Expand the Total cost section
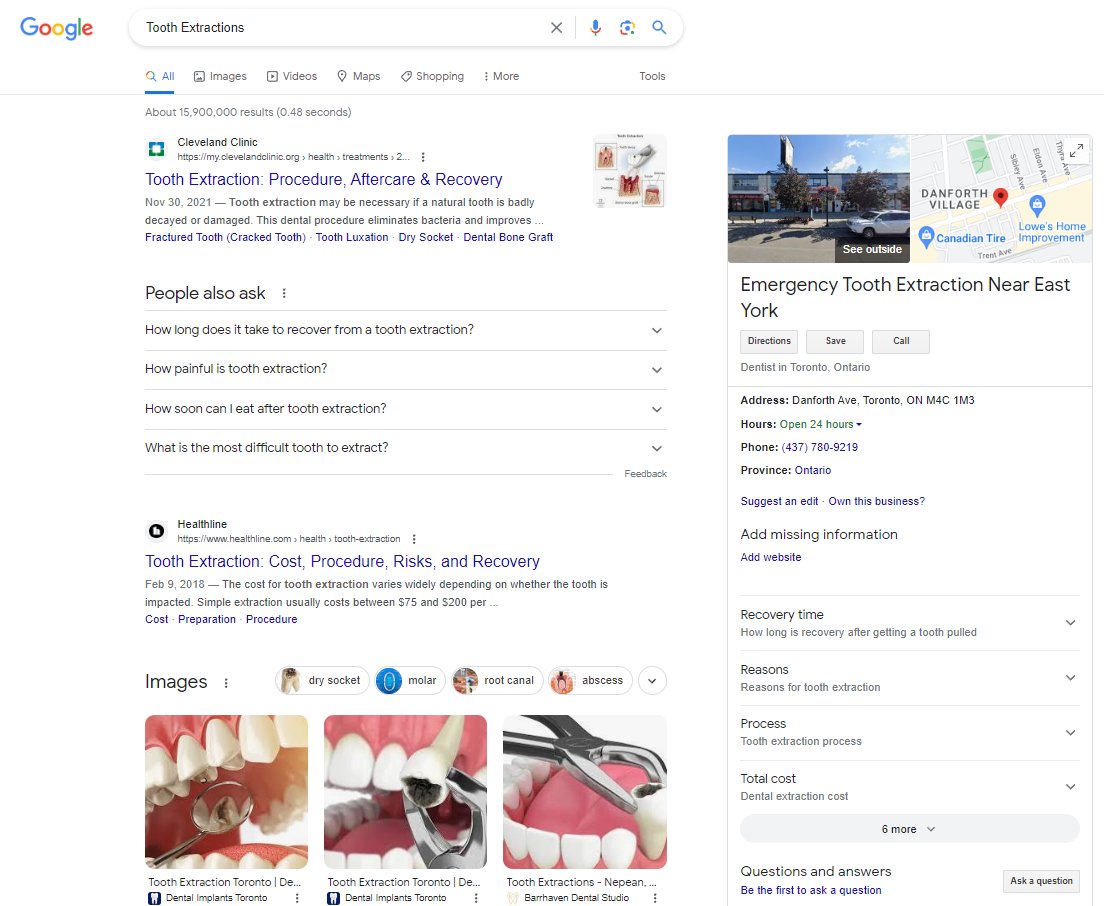Screen dimensions: 1104x906 coord(910,787)
